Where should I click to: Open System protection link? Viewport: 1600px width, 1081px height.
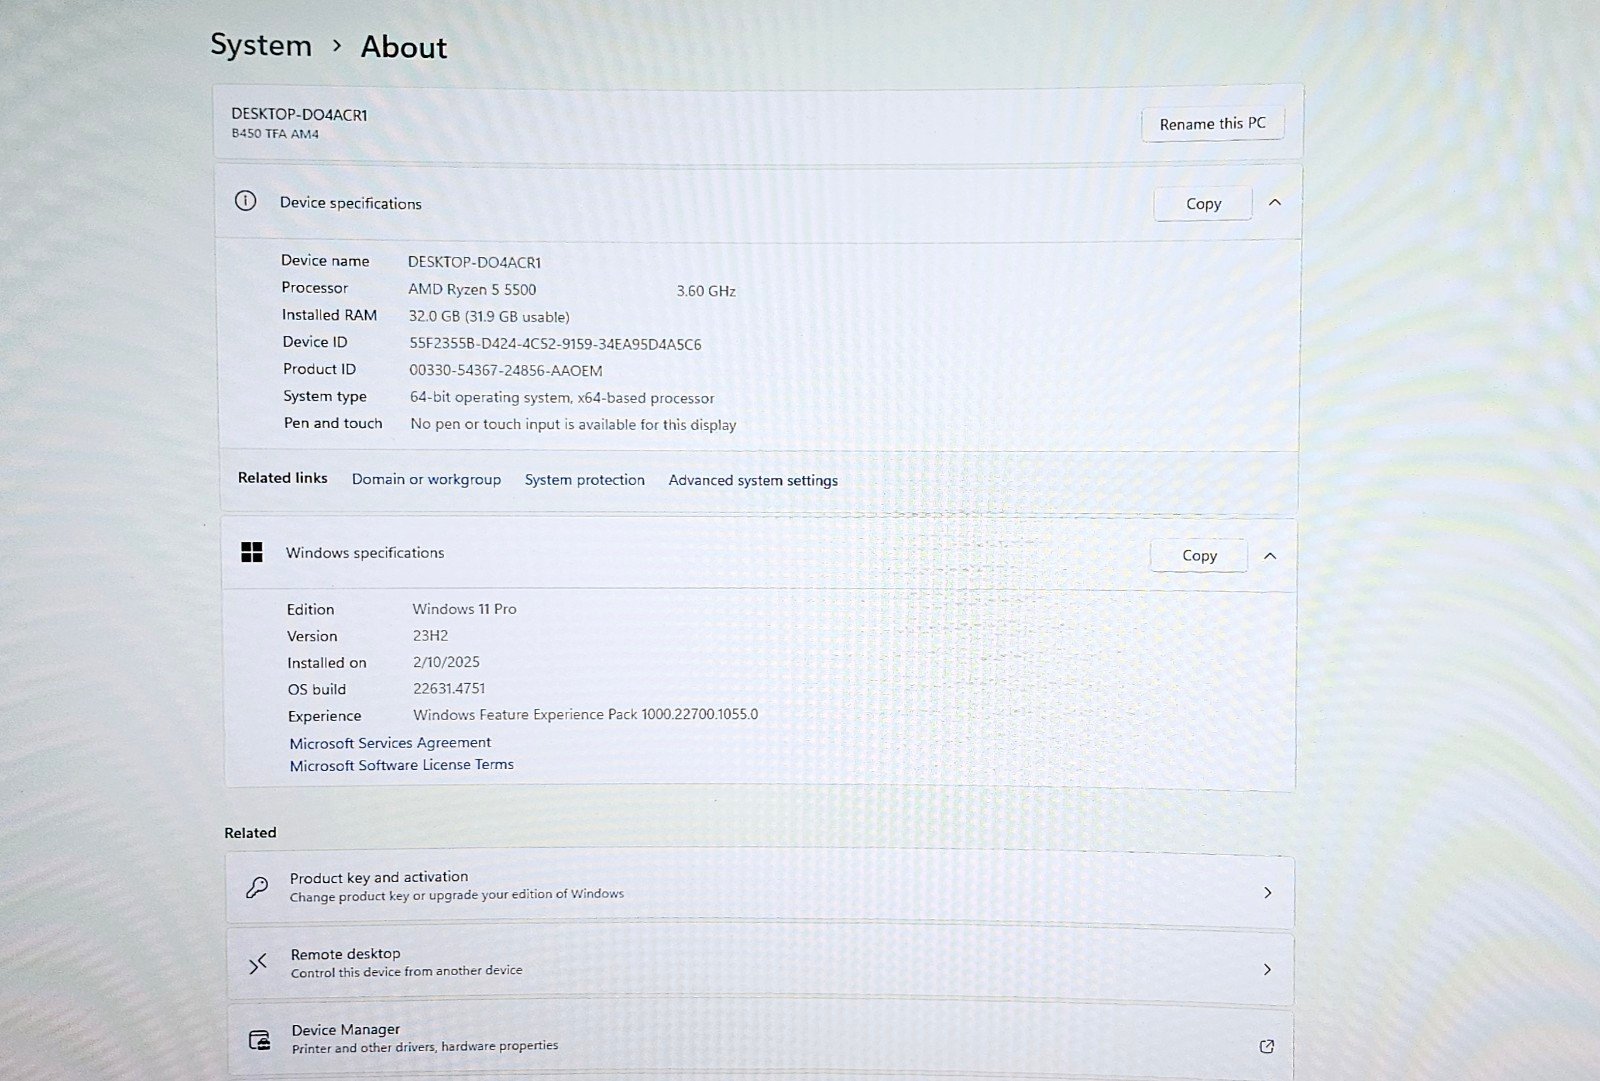[x=585, y=480]
